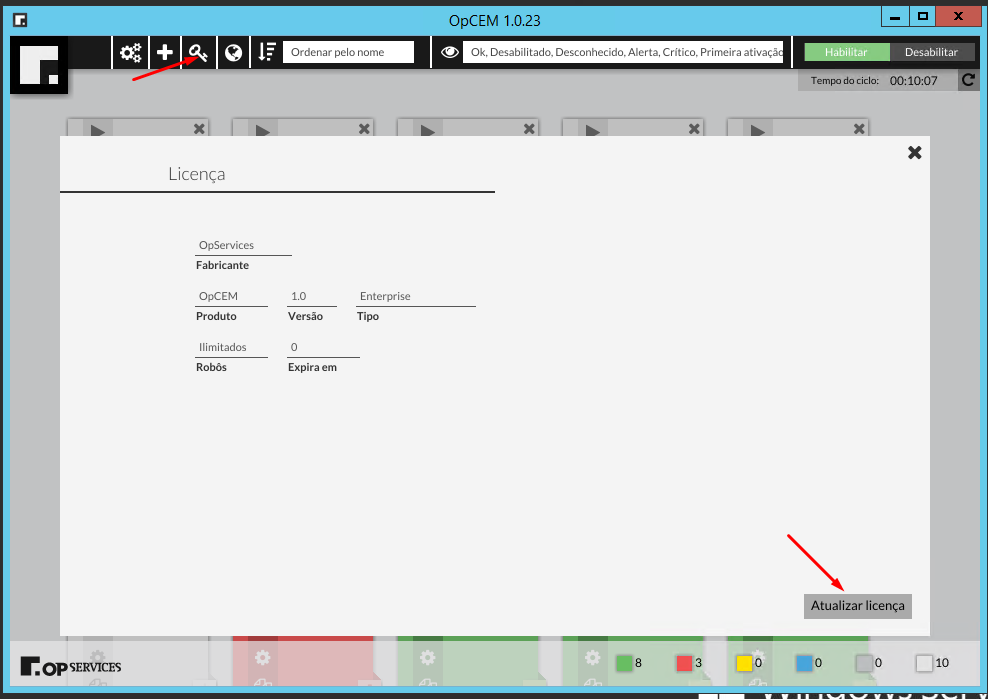Close the Licença dialog with X
The width and height of the screenshot is (988, 699).
tap(914, 152)
